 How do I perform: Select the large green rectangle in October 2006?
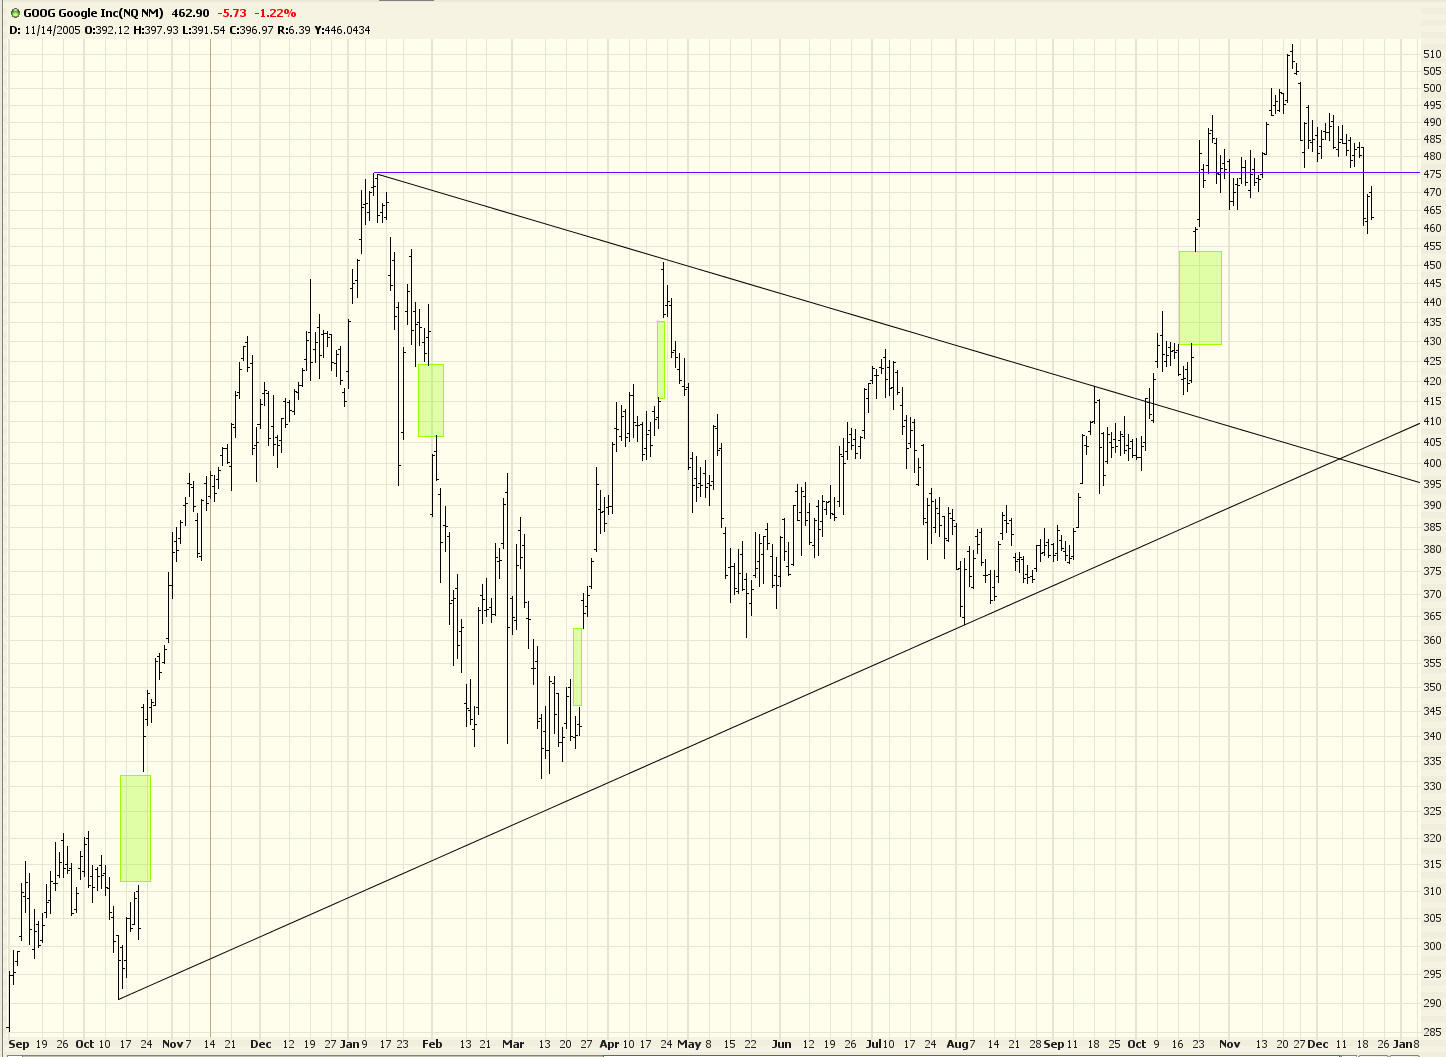tap(1200, 298)
